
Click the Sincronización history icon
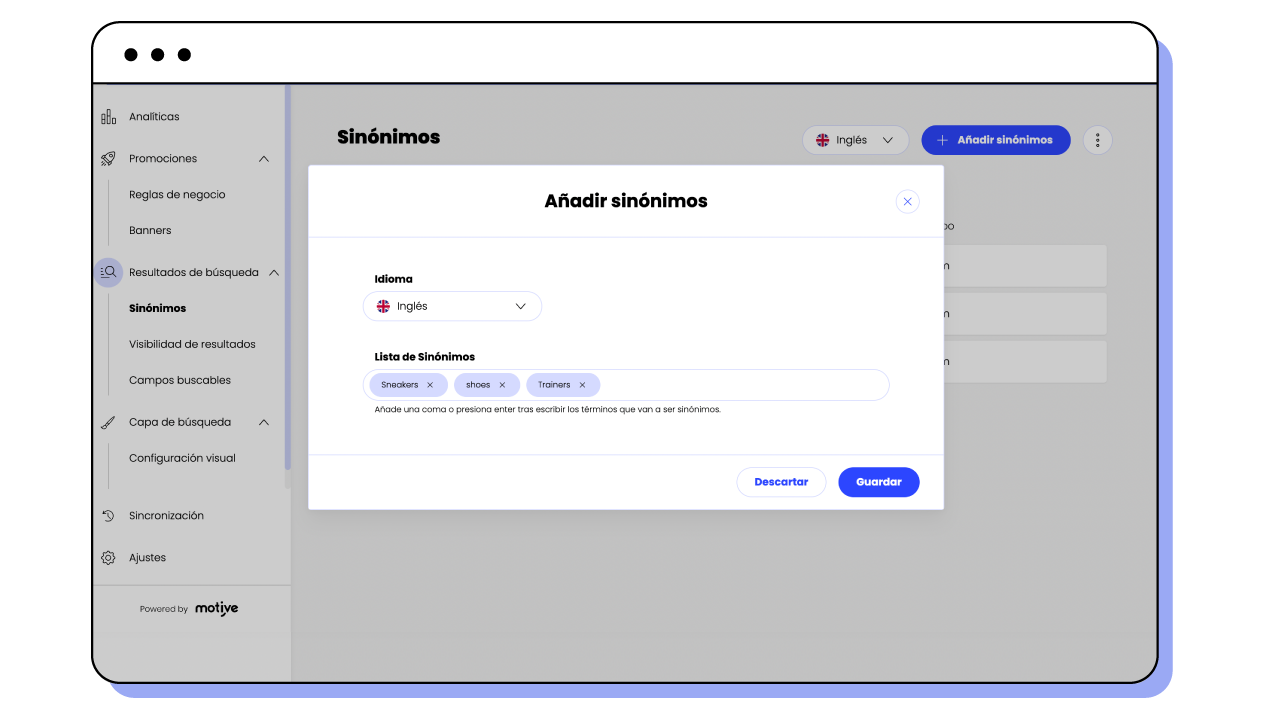point(108,516)
